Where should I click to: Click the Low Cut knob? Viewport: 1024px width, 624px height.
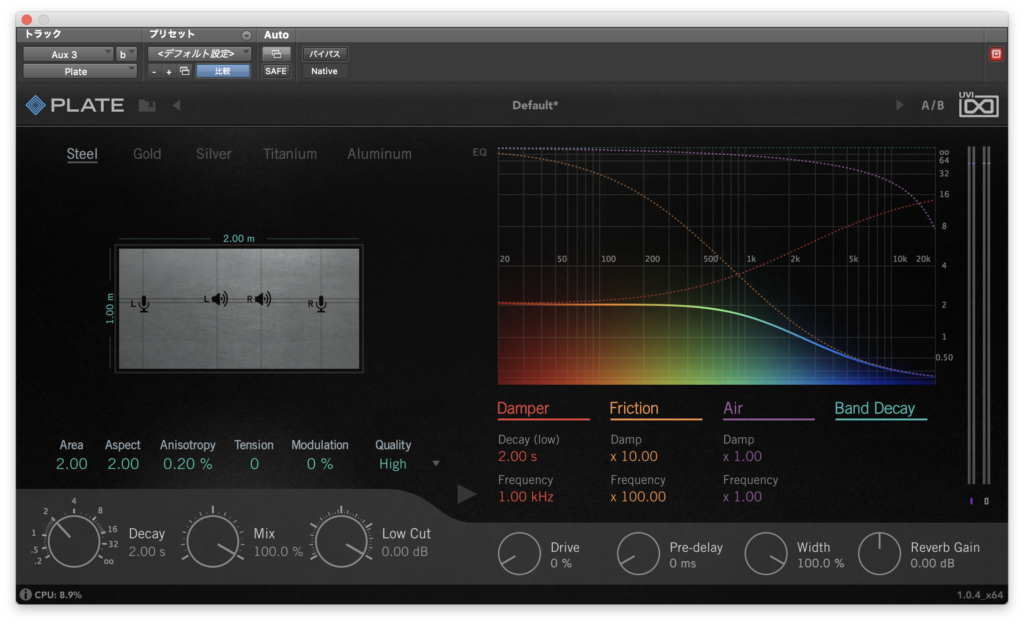341,541
